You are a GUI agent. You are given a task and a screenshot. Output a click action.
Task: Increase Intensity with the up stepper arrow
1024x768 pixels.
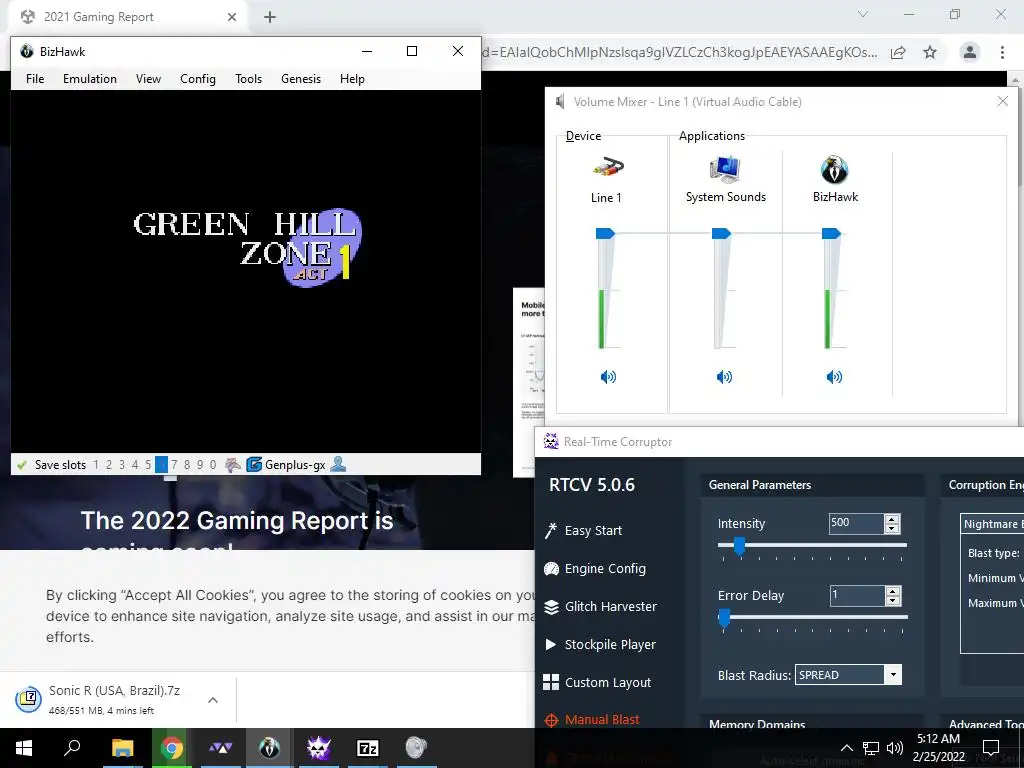[892, 519]
